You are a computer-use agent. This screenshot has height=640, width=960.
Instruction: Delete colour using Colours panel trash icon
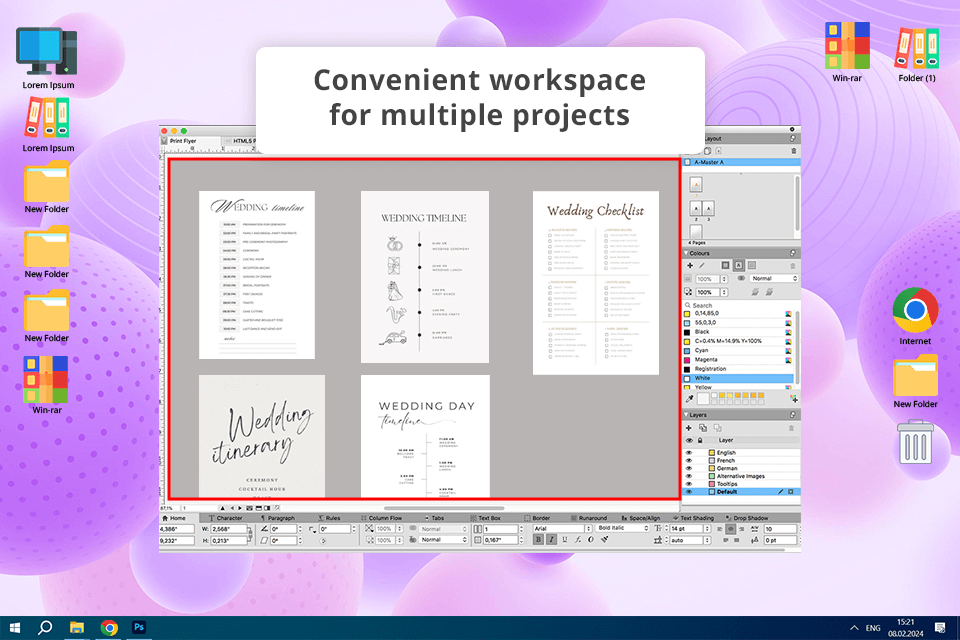pos(793,266)
